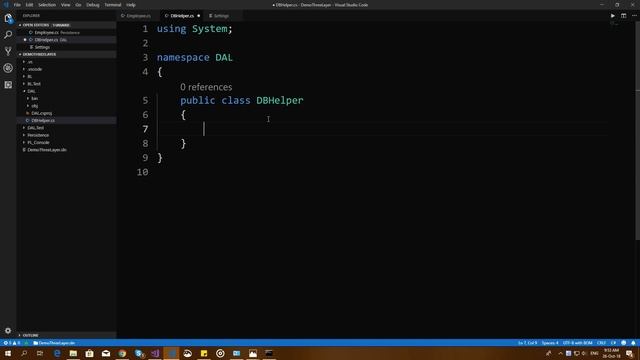This screenshot has width=640, height=360.
Task: Launch Microsoft Edge from taskbar
Action: [57, 353]
